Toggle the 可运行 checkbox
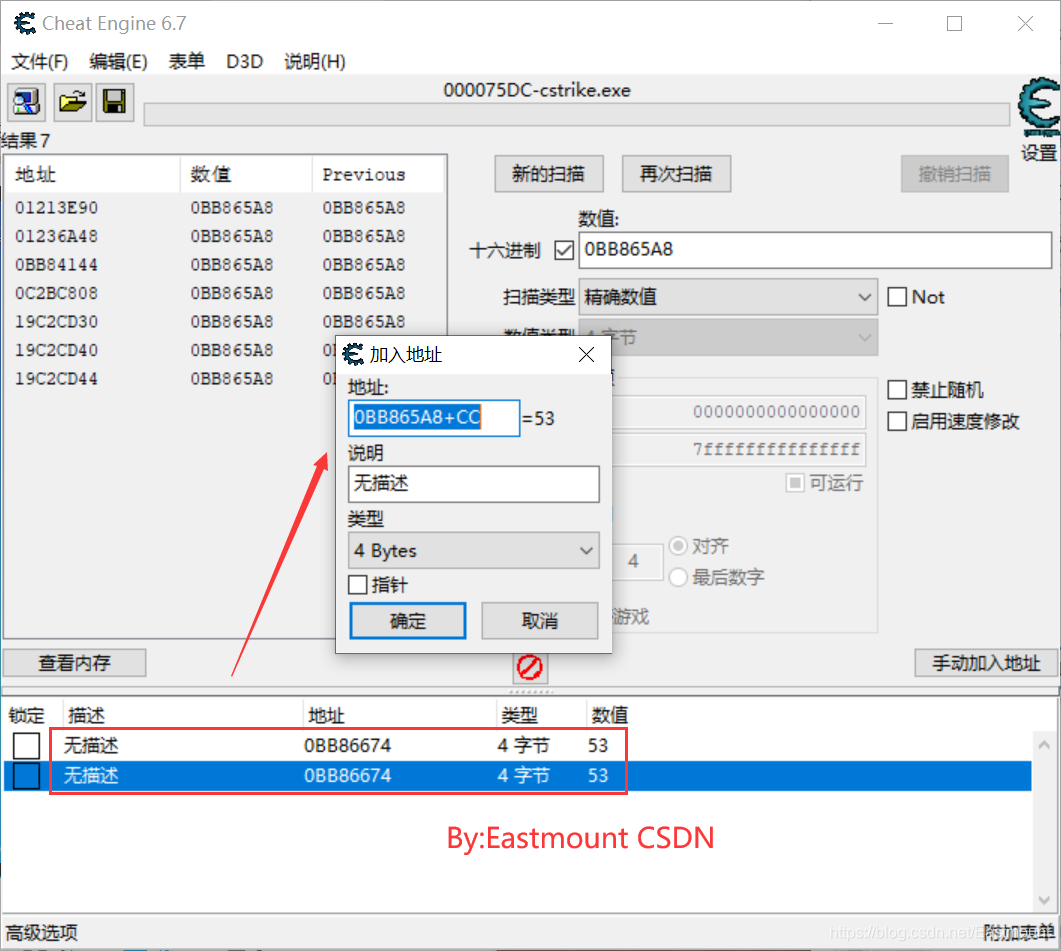The height and width of the screenshot is (951, 1061). coord(795,483)
